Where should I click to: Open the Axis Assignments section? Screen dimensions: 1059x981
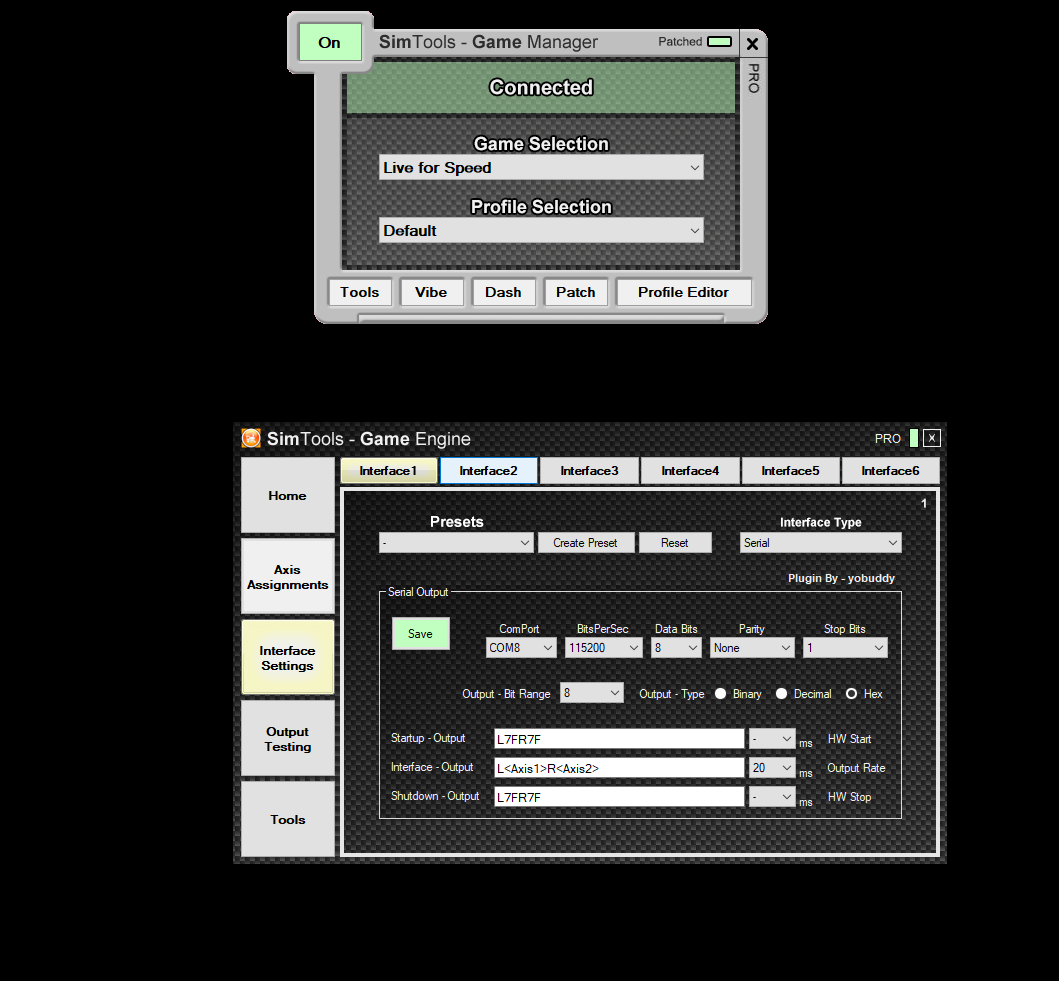tap(288, 577)
